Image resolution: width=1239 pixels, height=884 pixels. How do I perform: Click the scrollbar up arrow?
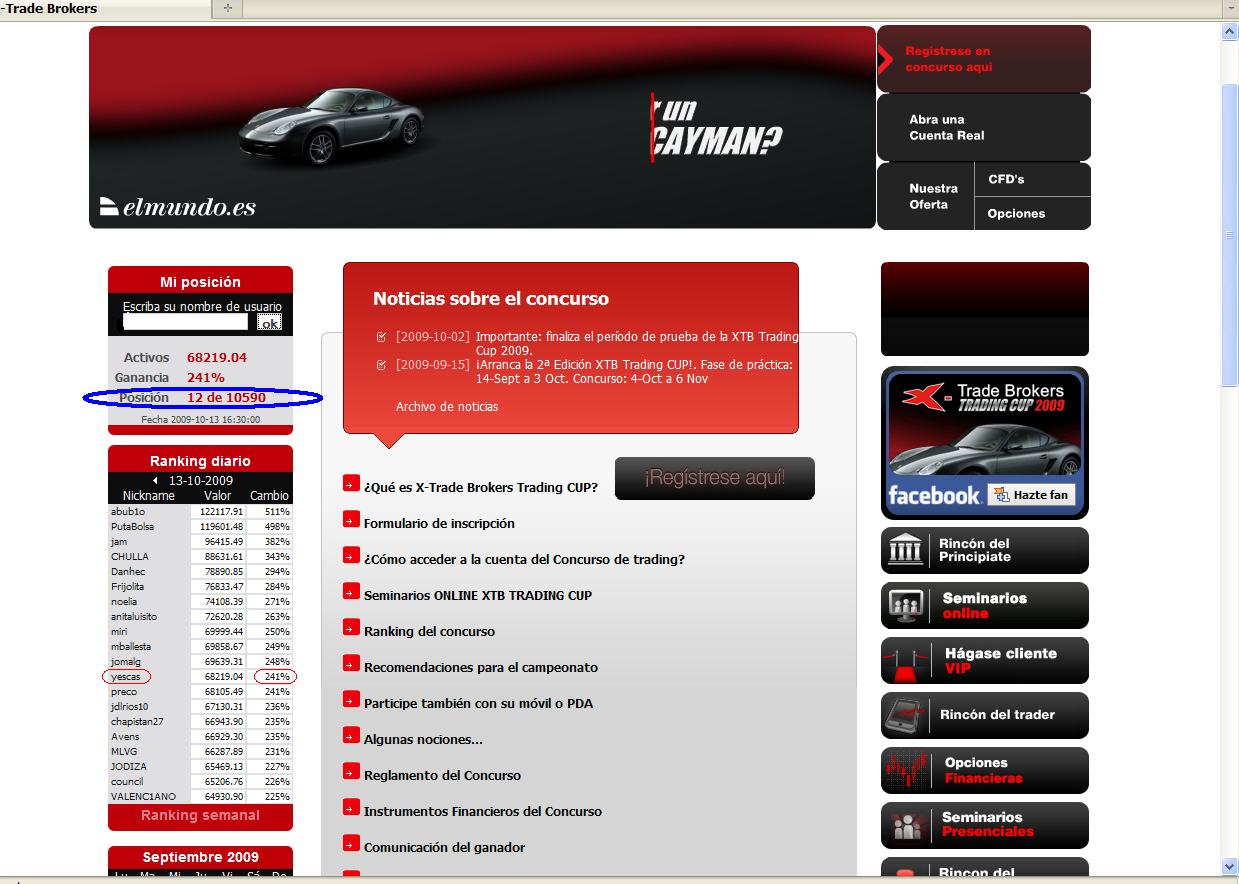1230,32
